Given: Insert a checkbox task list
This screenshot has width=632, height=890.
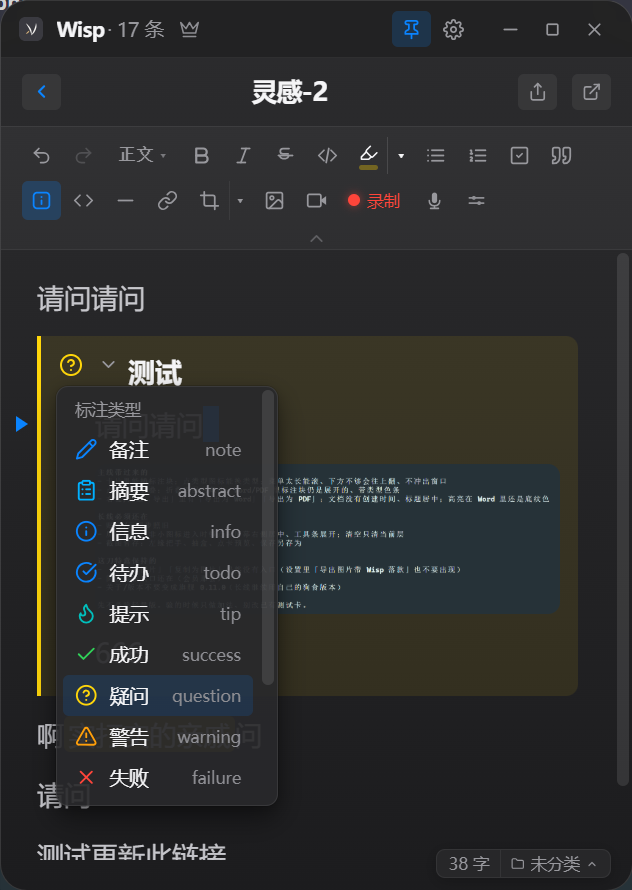Looking at the screenshot, I should click(520, 155).
